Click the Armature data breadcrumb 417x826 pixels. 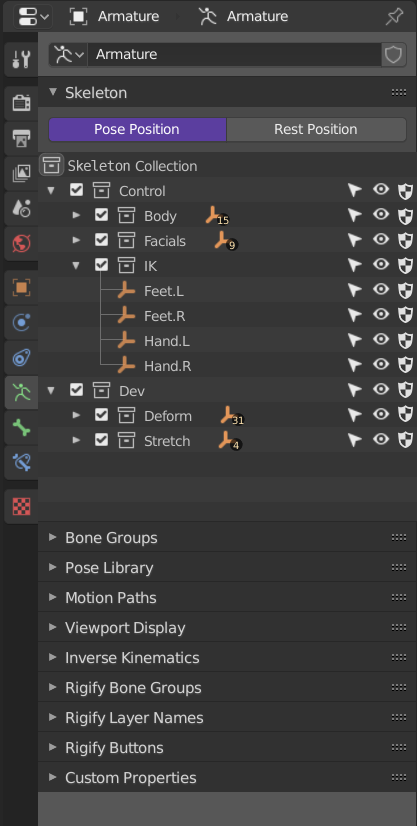243,16
